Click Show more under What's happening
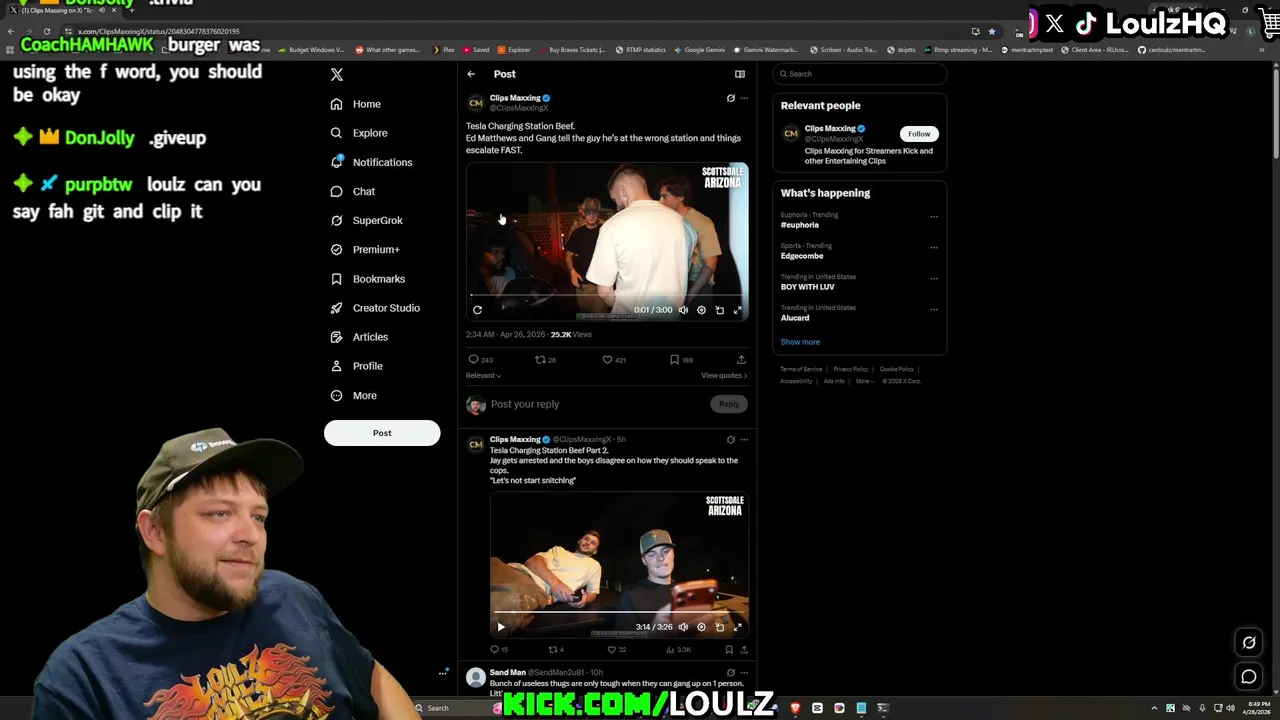 tap(800, 342)
